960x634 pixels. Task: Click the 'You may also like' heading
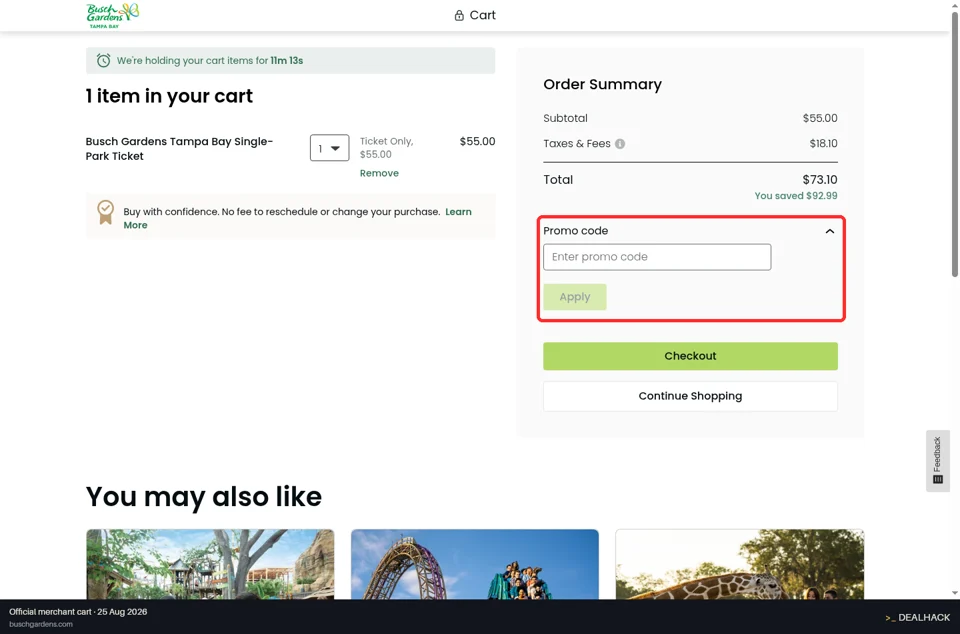coord(204,496)
